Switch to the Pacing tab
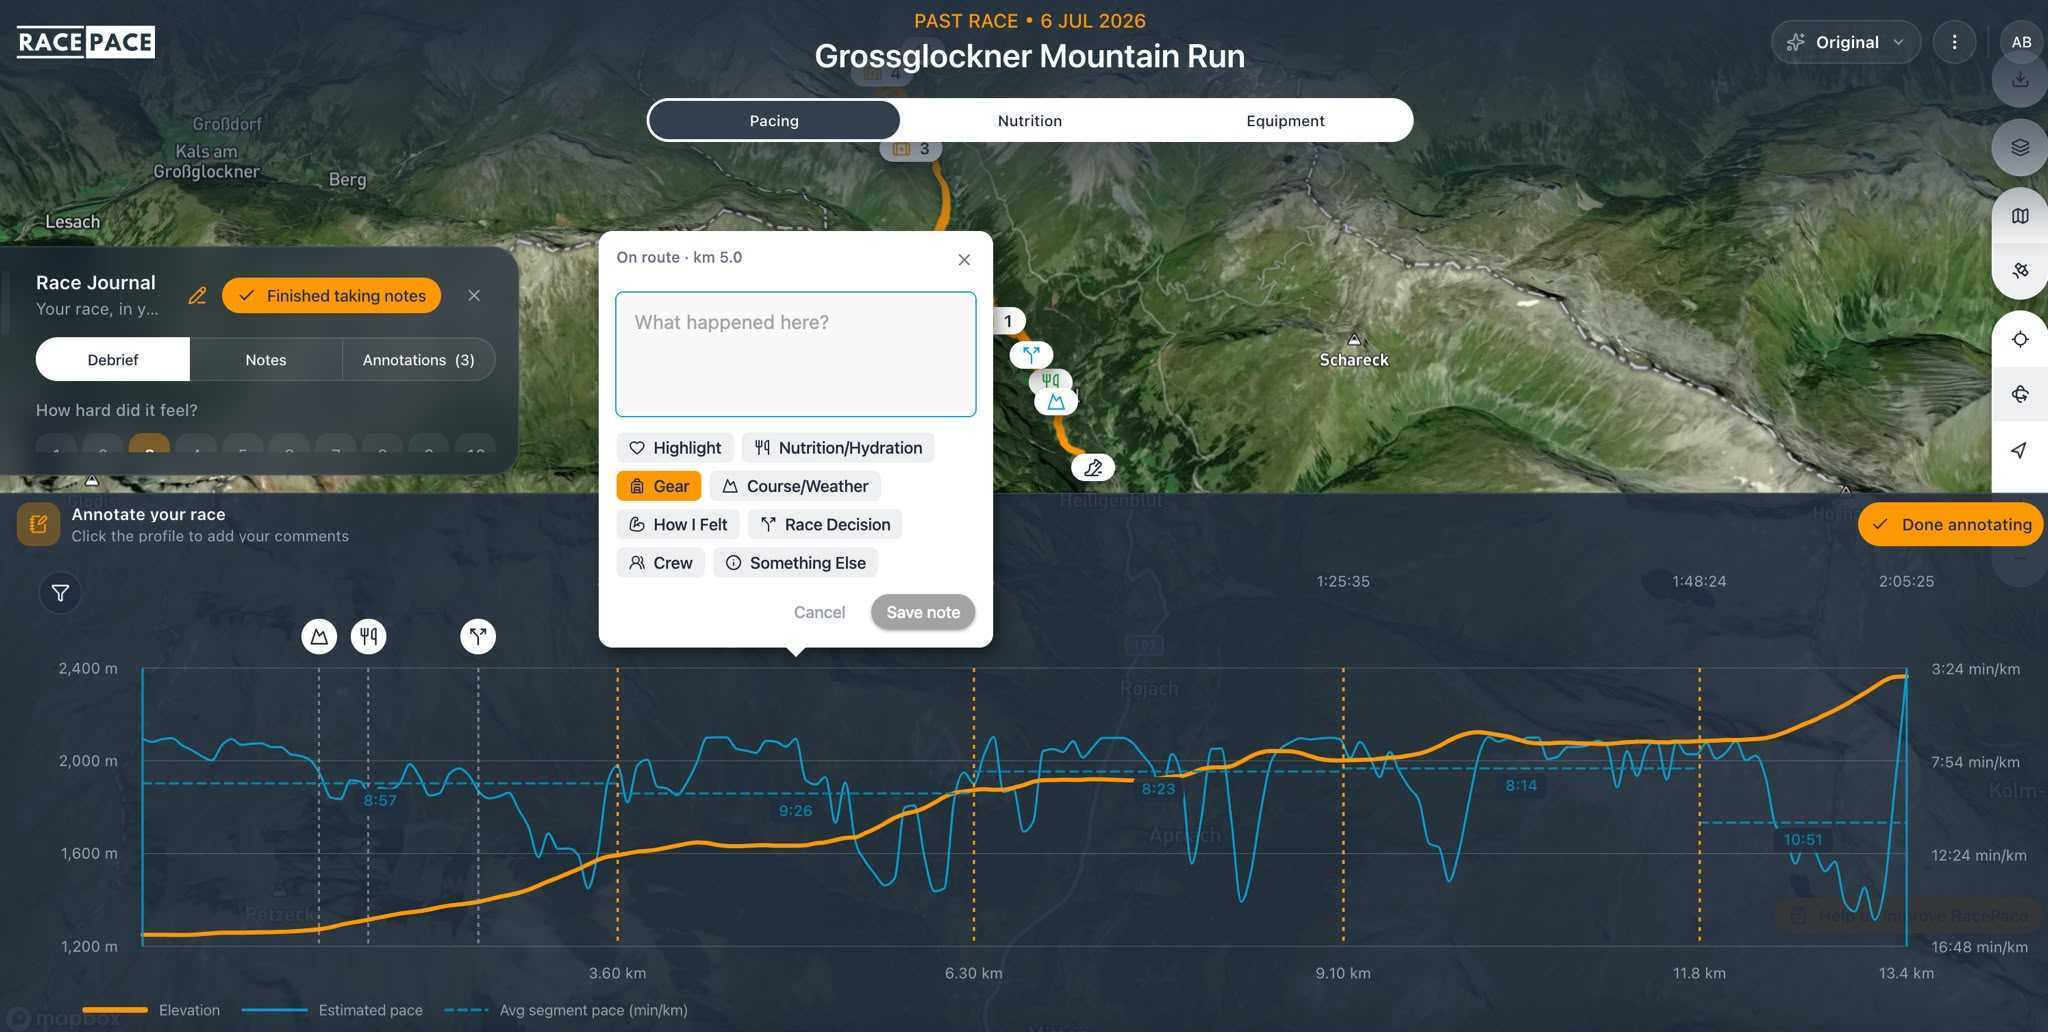This screenshot has width=2048, height=1032. (x=774, y=120)
